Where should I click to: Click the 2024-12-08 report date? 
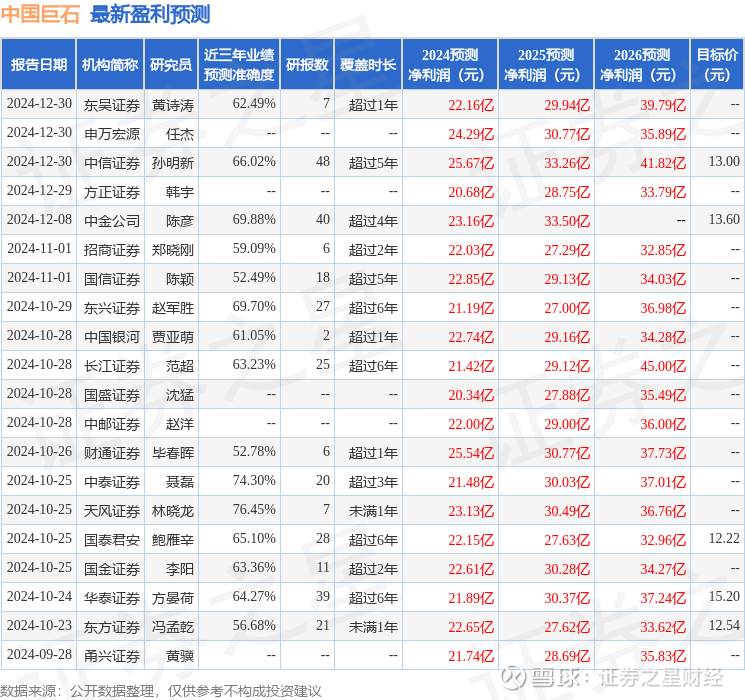[39, 219]
